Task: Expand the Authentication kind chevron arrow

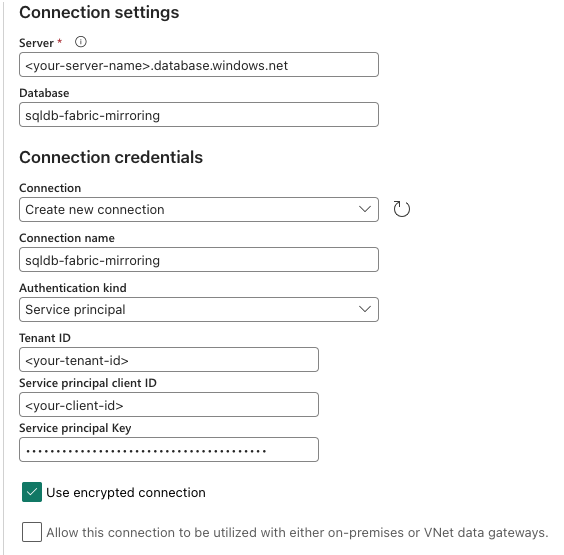Action: [x=365, y=309]
